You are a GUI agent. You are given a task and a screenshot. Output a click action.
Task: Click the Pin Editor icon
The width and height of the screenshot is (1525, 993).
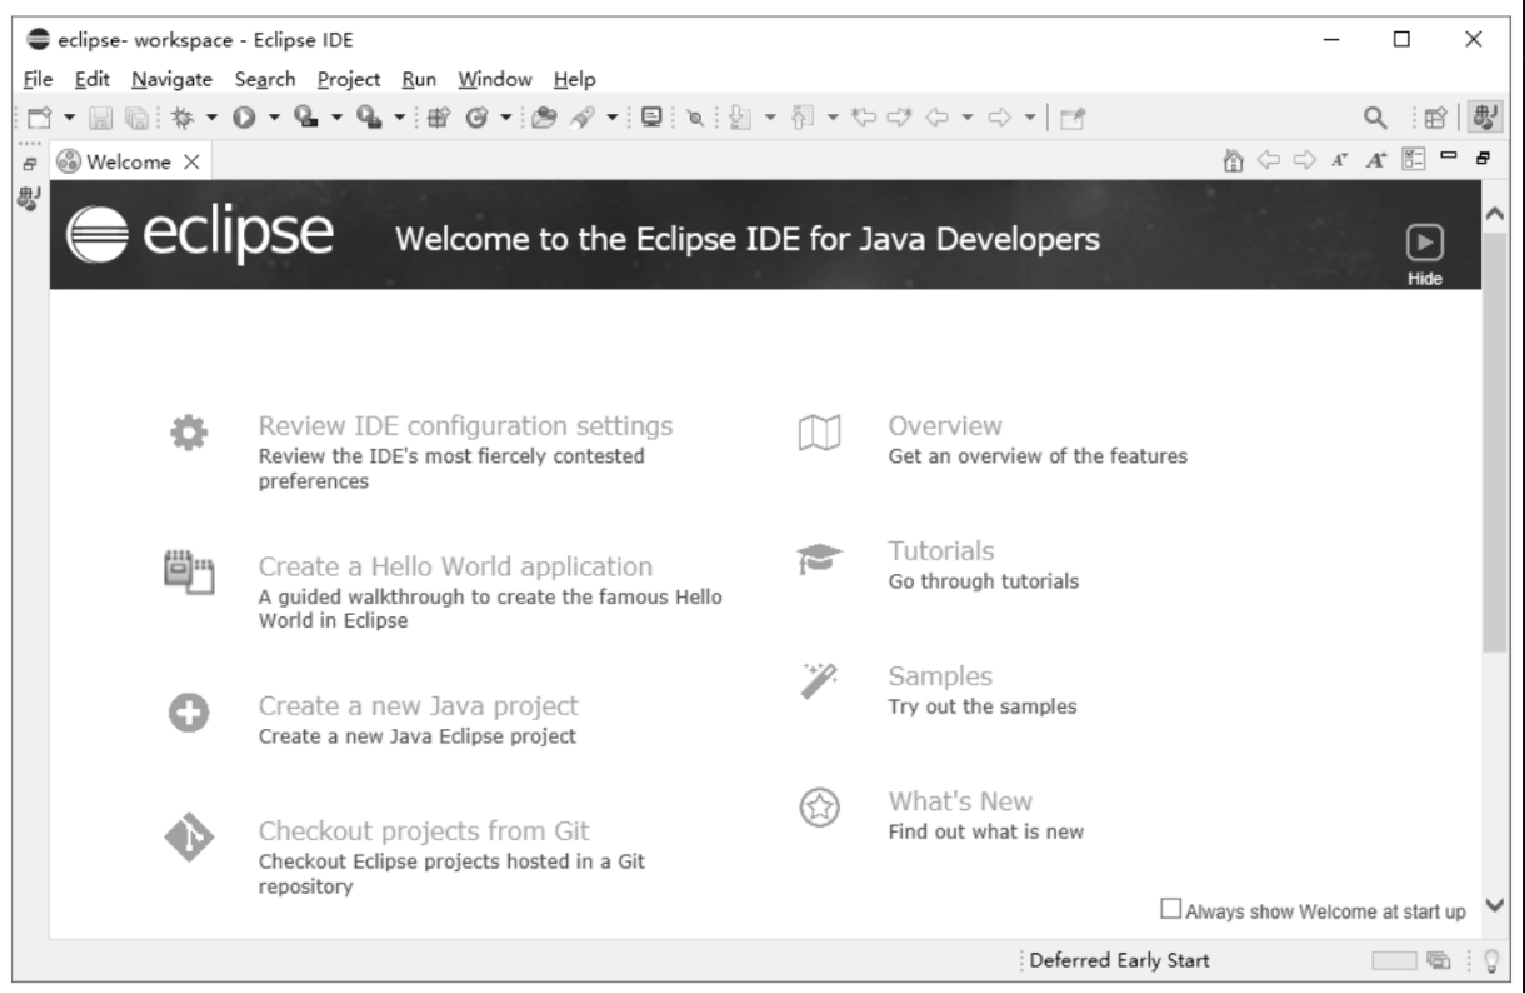(1072, 118)
